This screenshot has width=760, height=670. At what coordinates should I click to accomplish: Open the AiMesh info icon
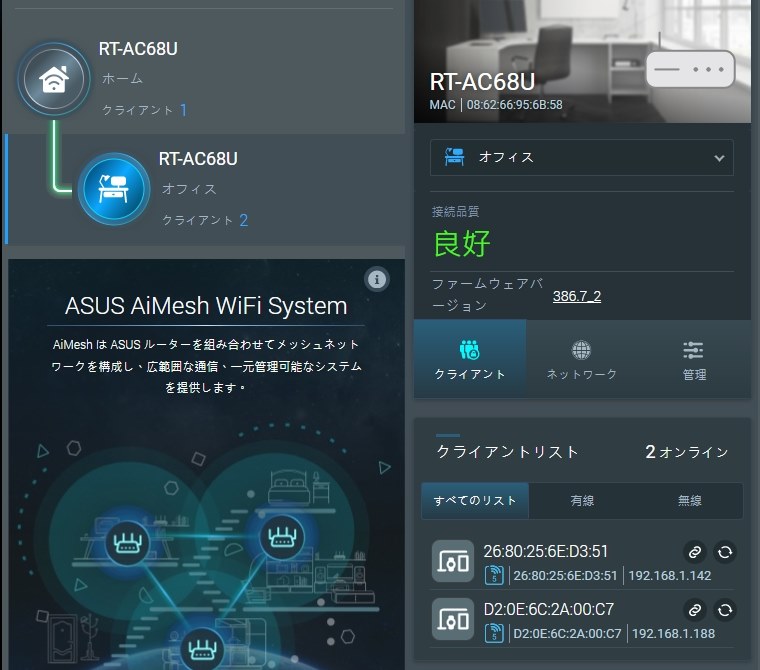click(377, 280)
